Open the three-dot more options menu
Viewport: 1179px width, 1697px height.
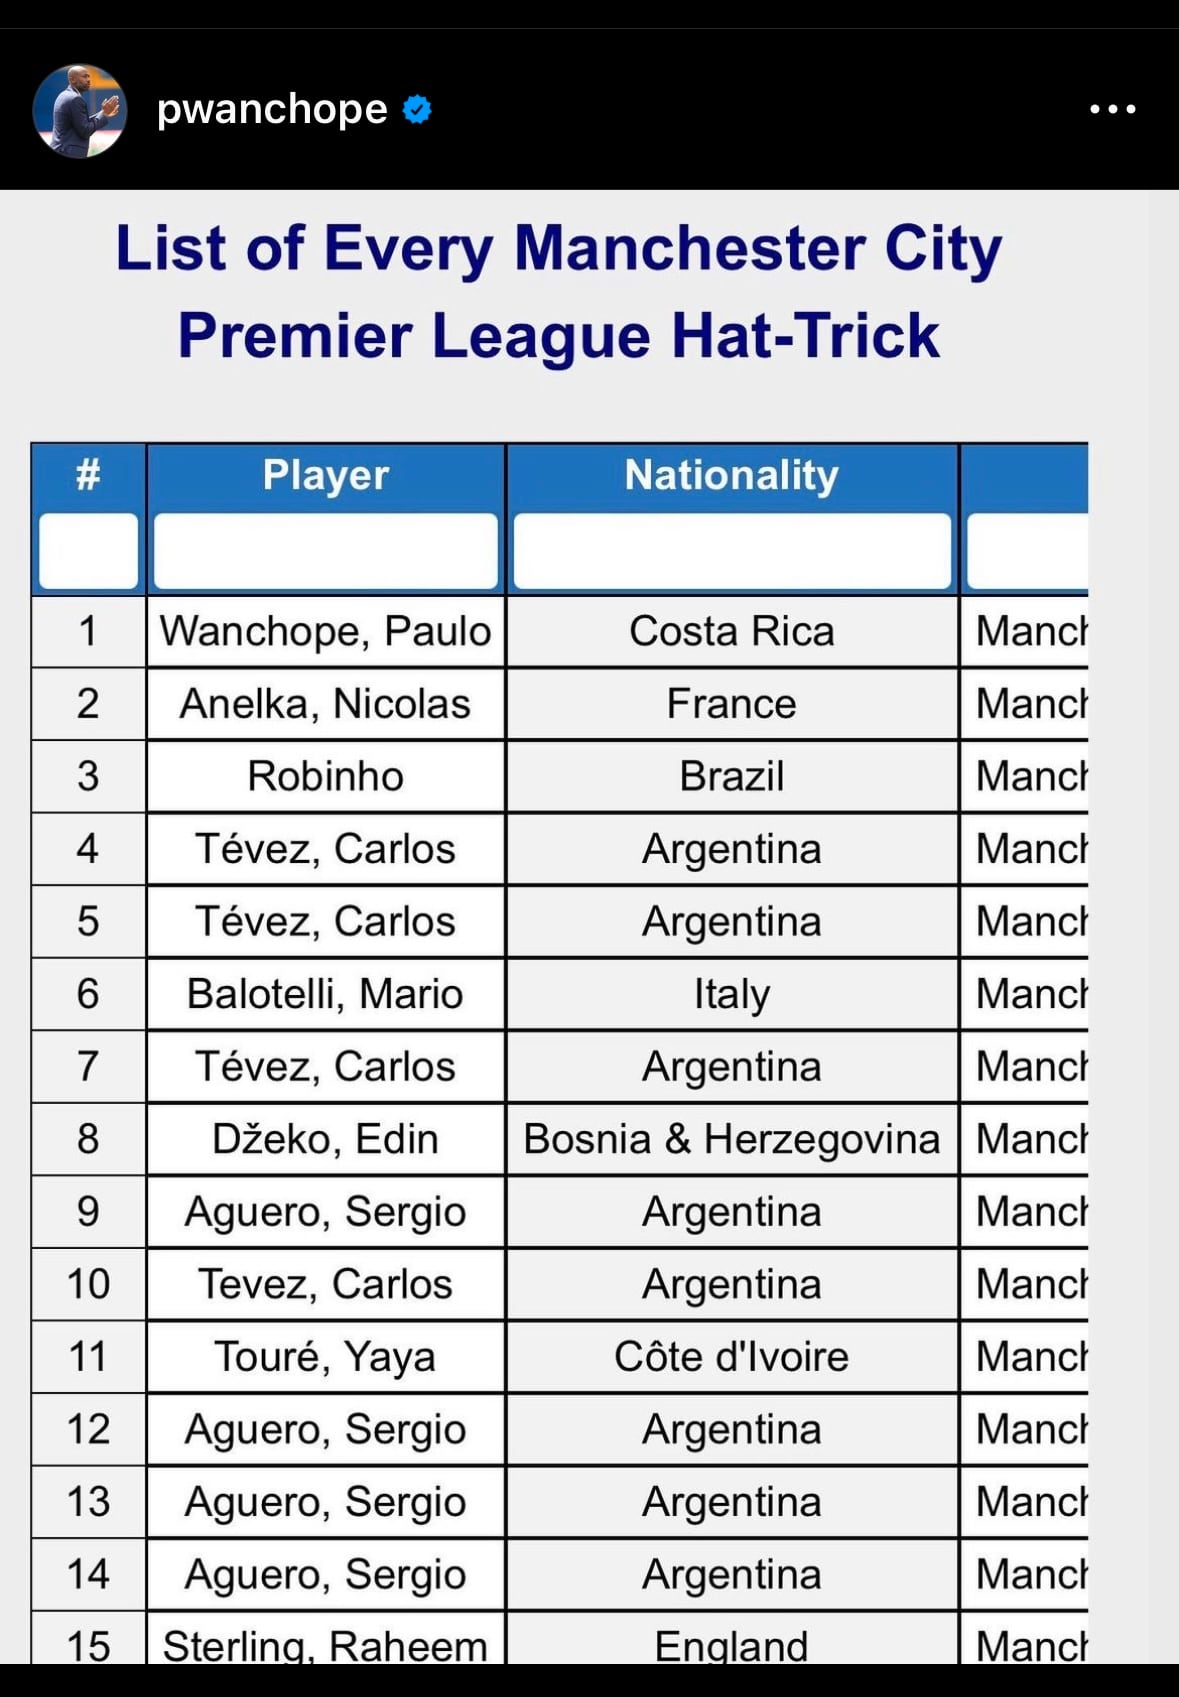1112,109
